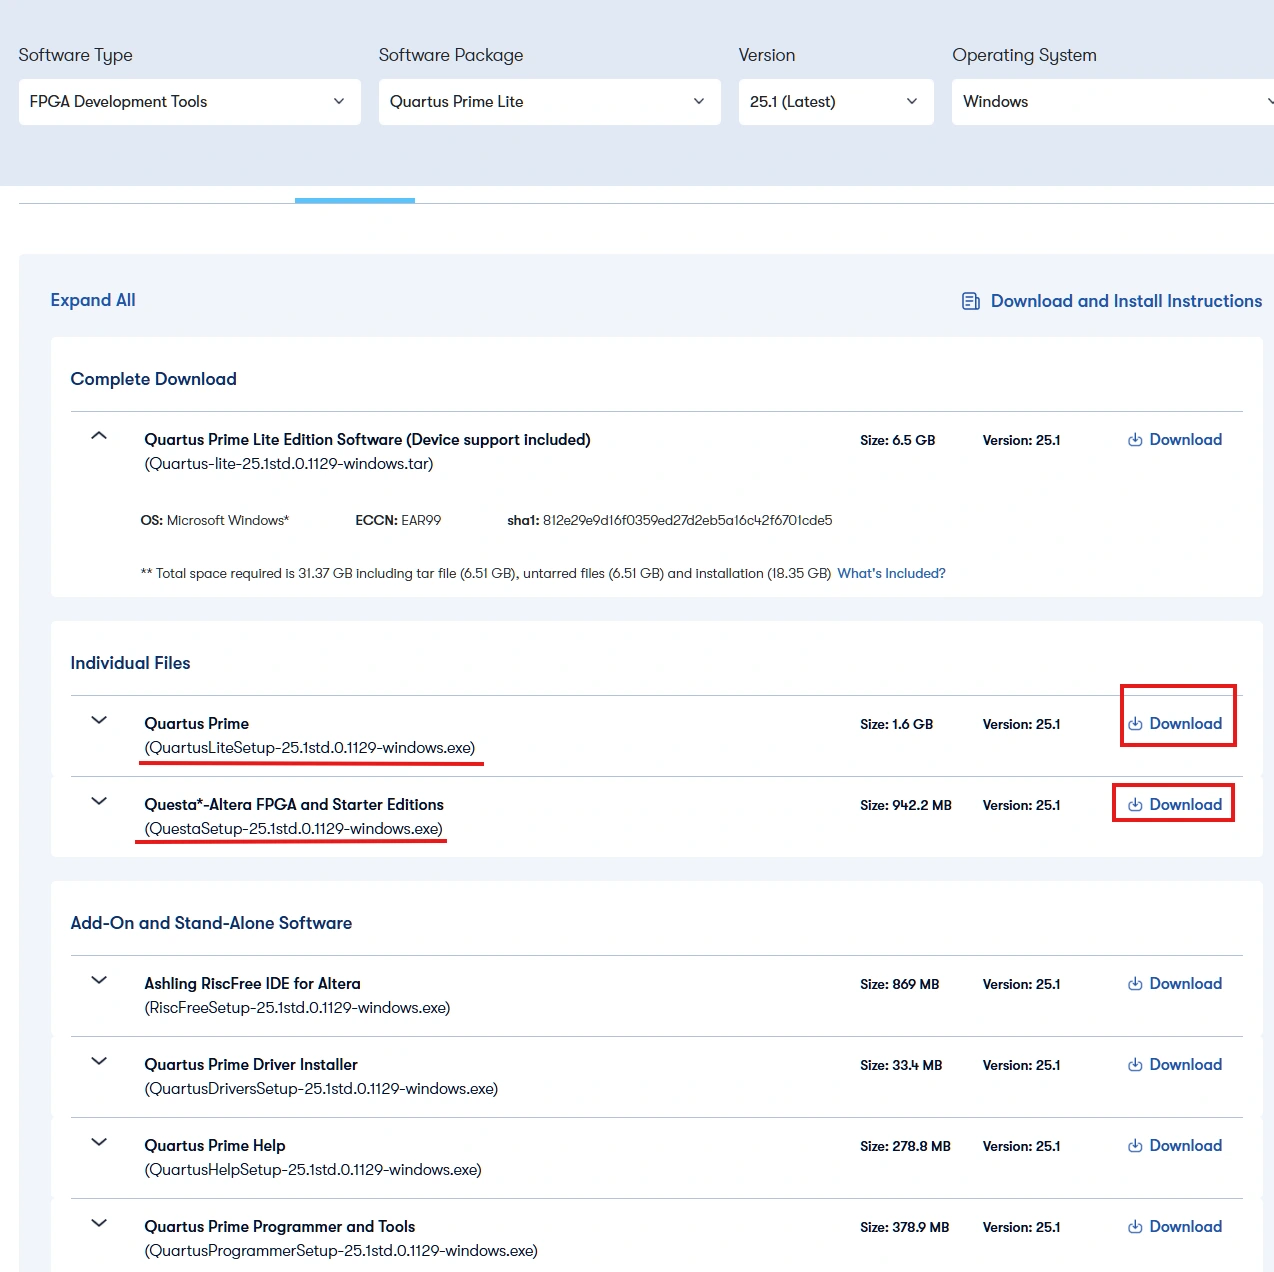The width and height of the screenshot is (1274, 1272).
Task: Collapse the Quartus Prime Lite Edition Software details
Action: point(99,436)
